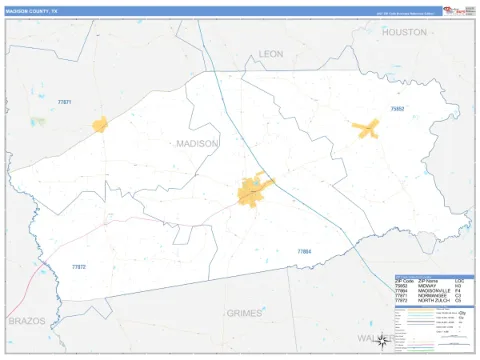
Task: Click ZIP code 77871 on the map
Action: point(64,102)
